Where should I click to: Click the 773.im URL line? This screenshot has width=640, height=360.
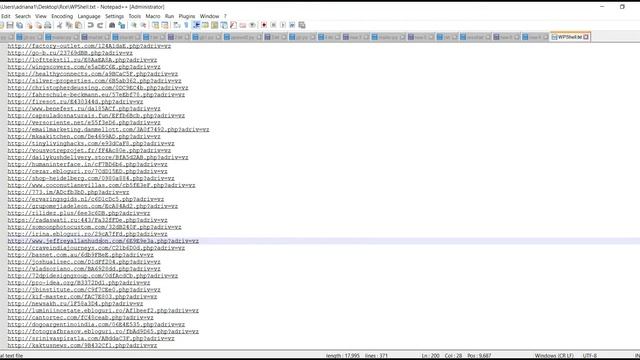68,192
